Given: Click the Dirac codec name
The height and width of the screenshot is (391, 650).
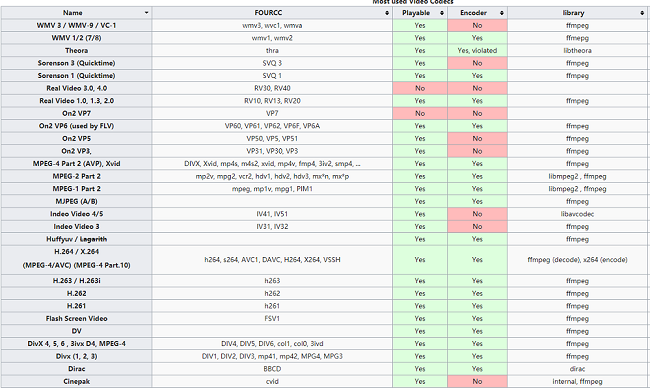Looking at the screenshot, I should click(76, 369).
